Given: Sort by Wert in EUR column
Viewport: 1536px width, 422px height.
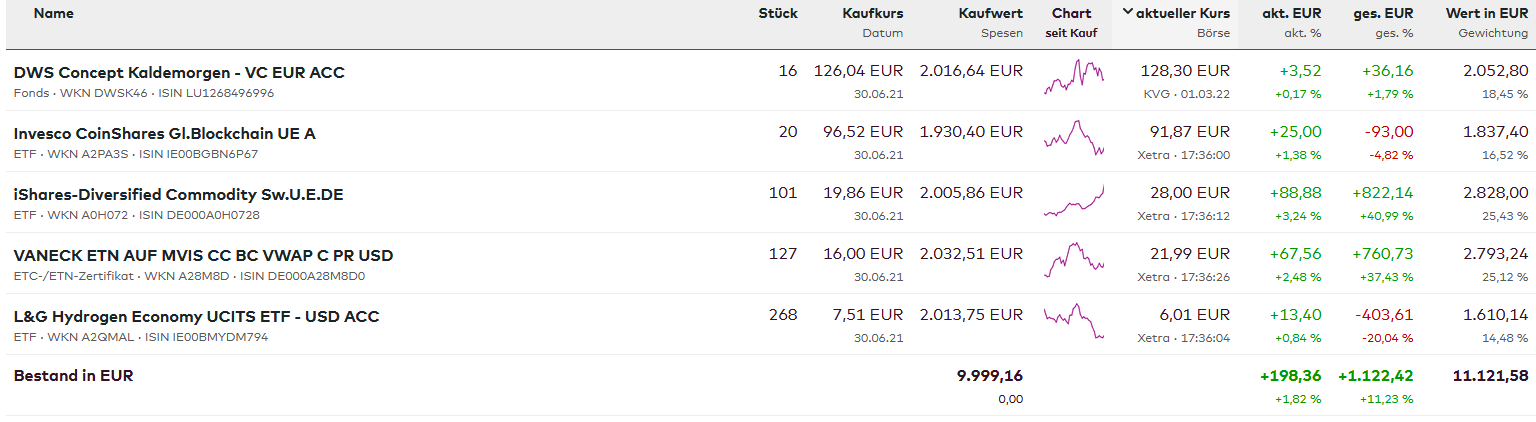Looking at the screenshot, I should [1486, 14].
